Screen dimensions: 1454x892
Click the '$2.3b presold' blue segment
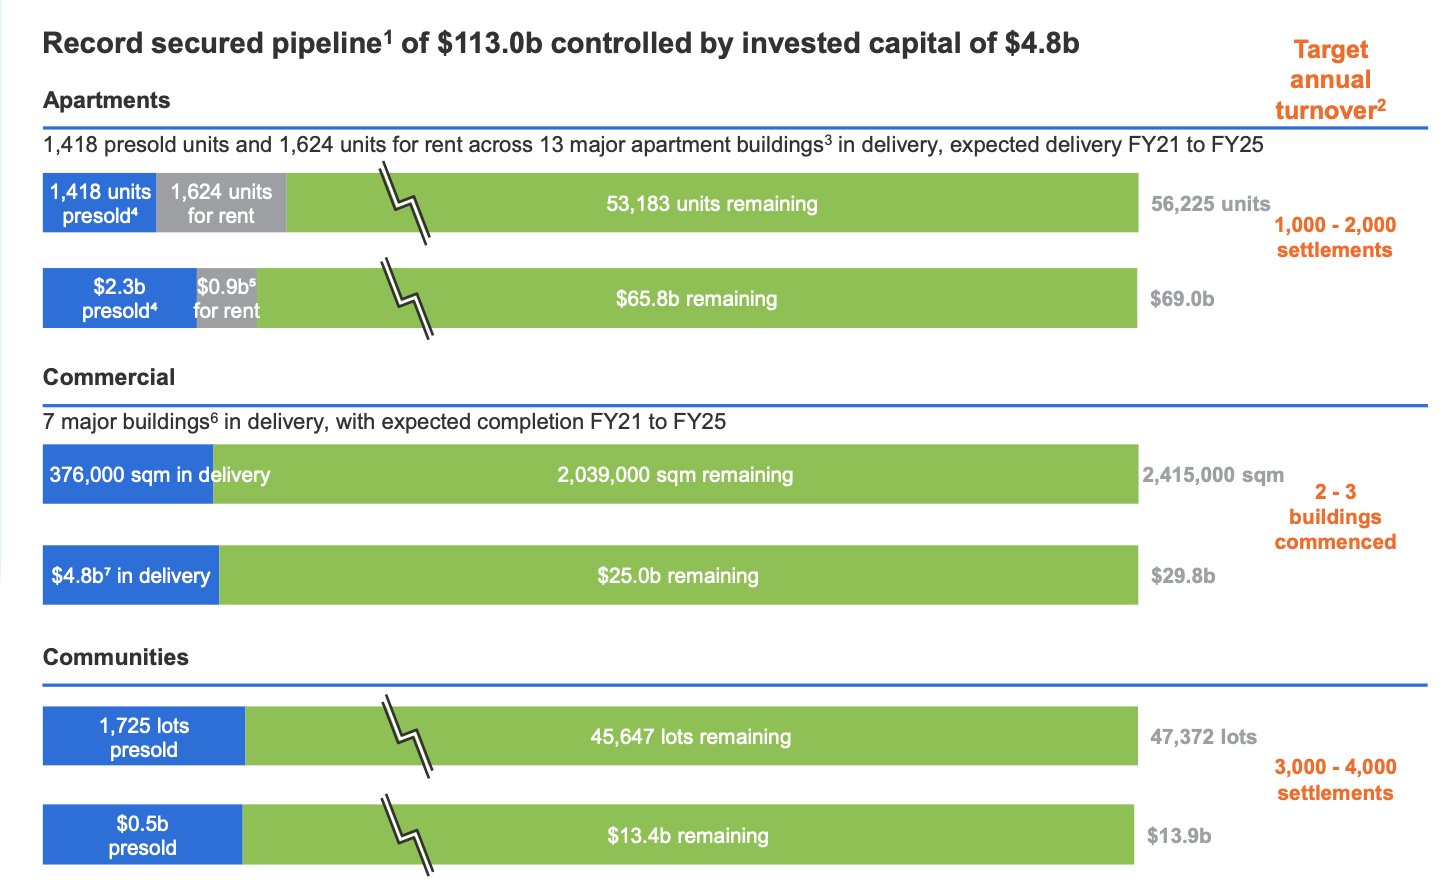[119, 298]
